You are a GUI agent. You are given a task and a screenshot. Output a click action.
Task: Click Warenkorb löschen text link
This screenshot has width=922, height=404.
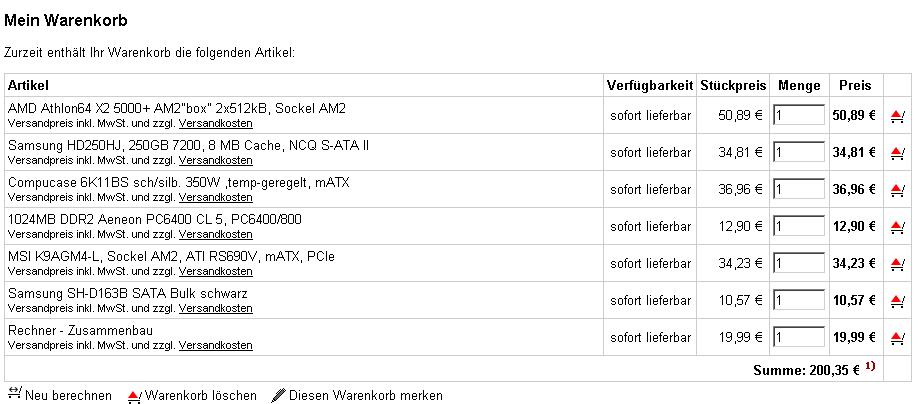(x=200, y=395)
